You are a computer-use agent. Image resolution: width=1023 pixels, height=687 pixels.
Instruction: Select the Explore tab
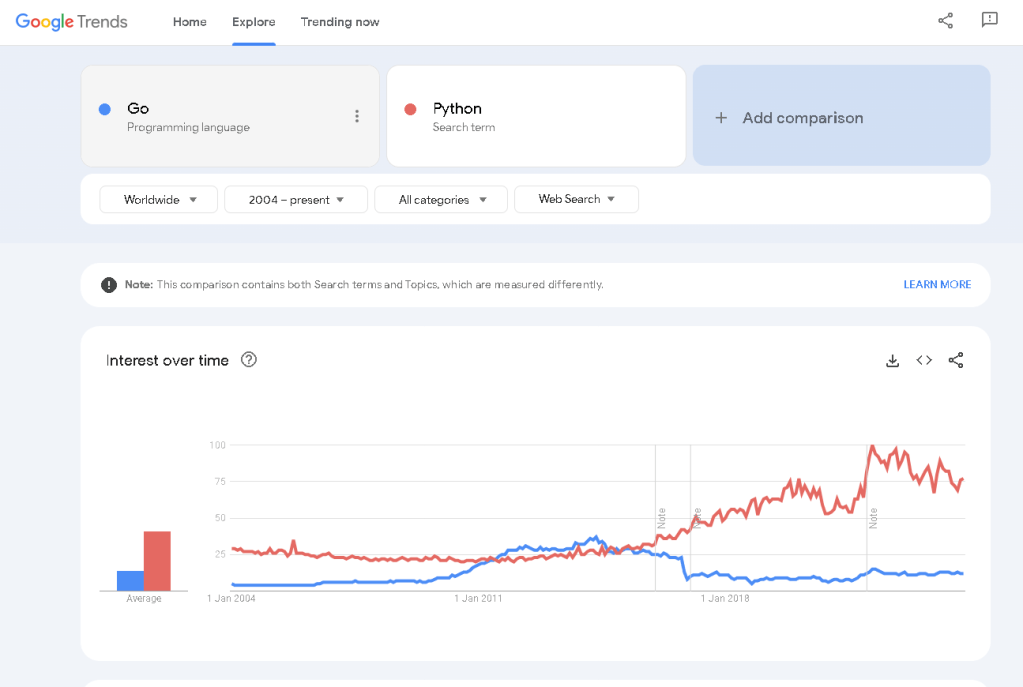point(254,22)
